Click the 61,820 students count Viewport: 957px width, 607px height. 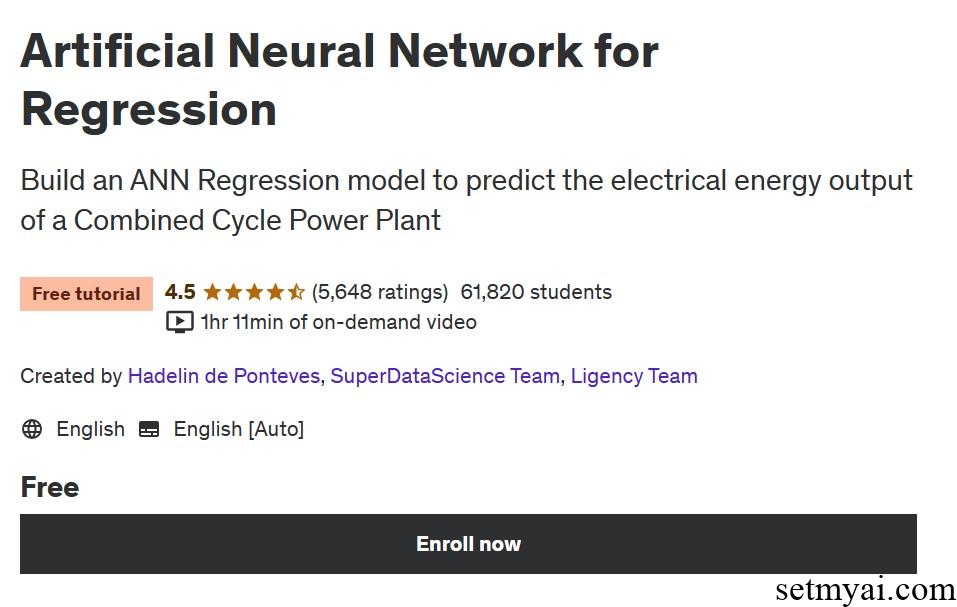[536, 292]
